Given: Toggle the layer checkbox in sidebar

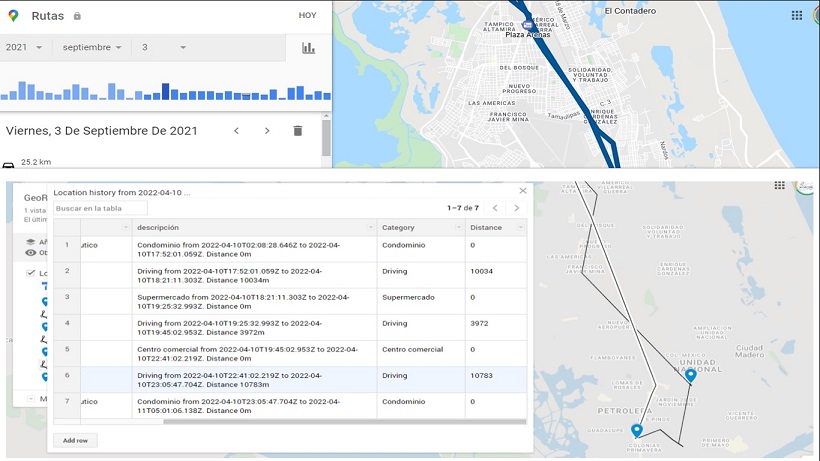Looking at the screenshot, I should [x=31, y=273].
